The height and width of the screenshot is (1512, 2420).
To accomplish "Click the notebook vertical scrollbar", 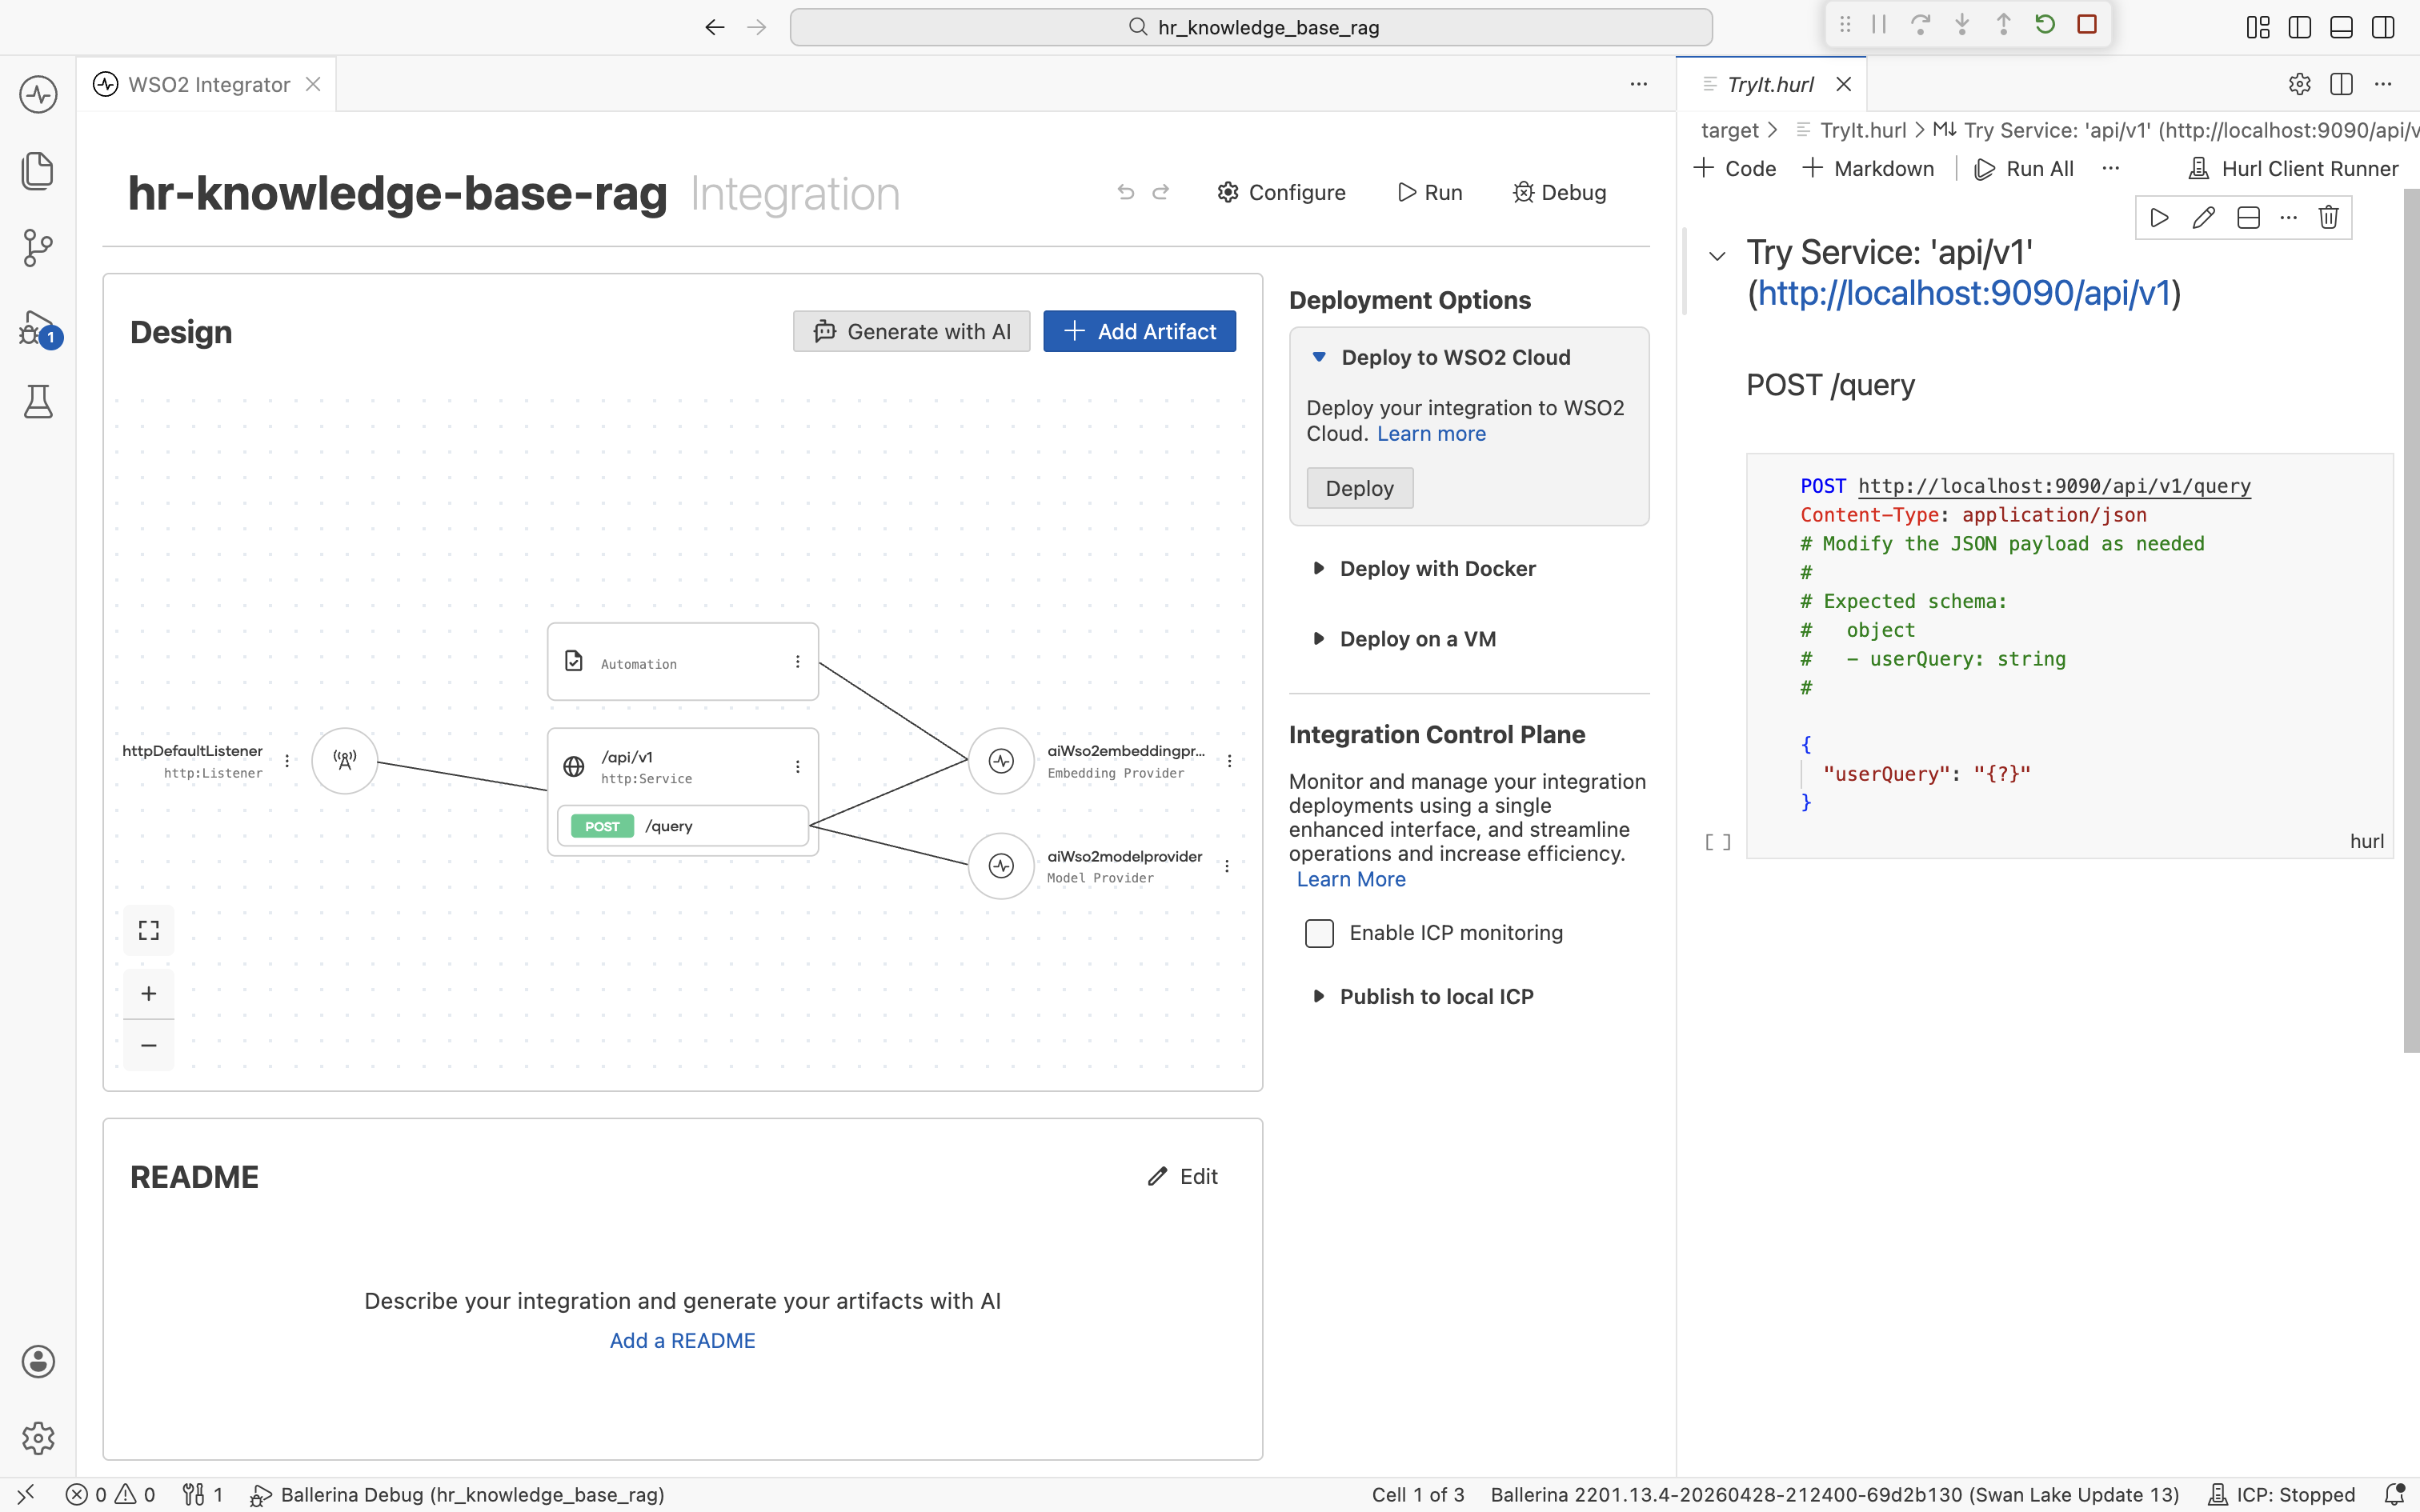I will click(x=2411, y=620).
